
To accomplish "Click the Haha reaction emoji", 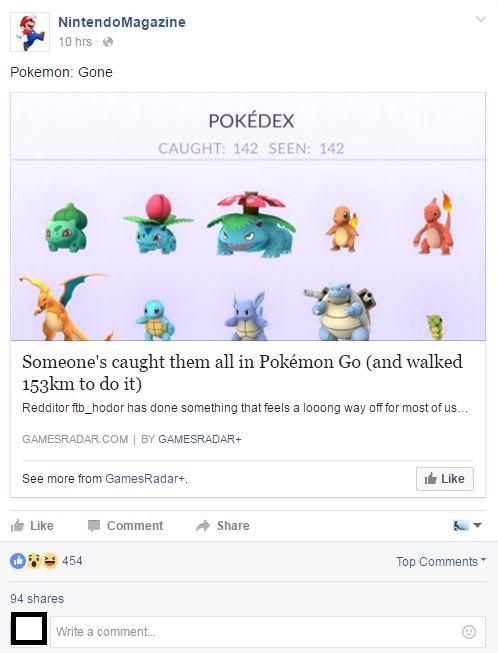I will pyautogui.click(x=50, y=561).
